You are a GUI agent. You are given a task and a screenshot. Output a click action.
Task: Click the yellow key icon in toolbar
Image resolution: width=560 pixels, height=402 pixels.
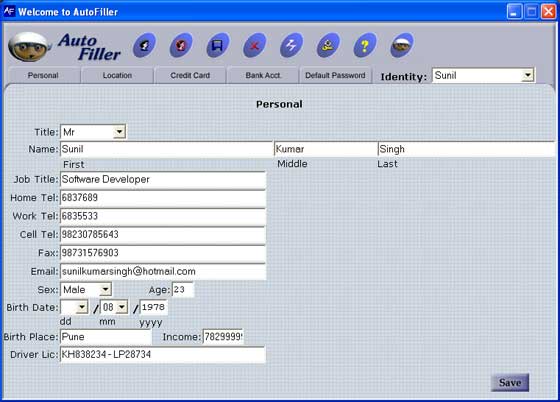coord(328,45)
